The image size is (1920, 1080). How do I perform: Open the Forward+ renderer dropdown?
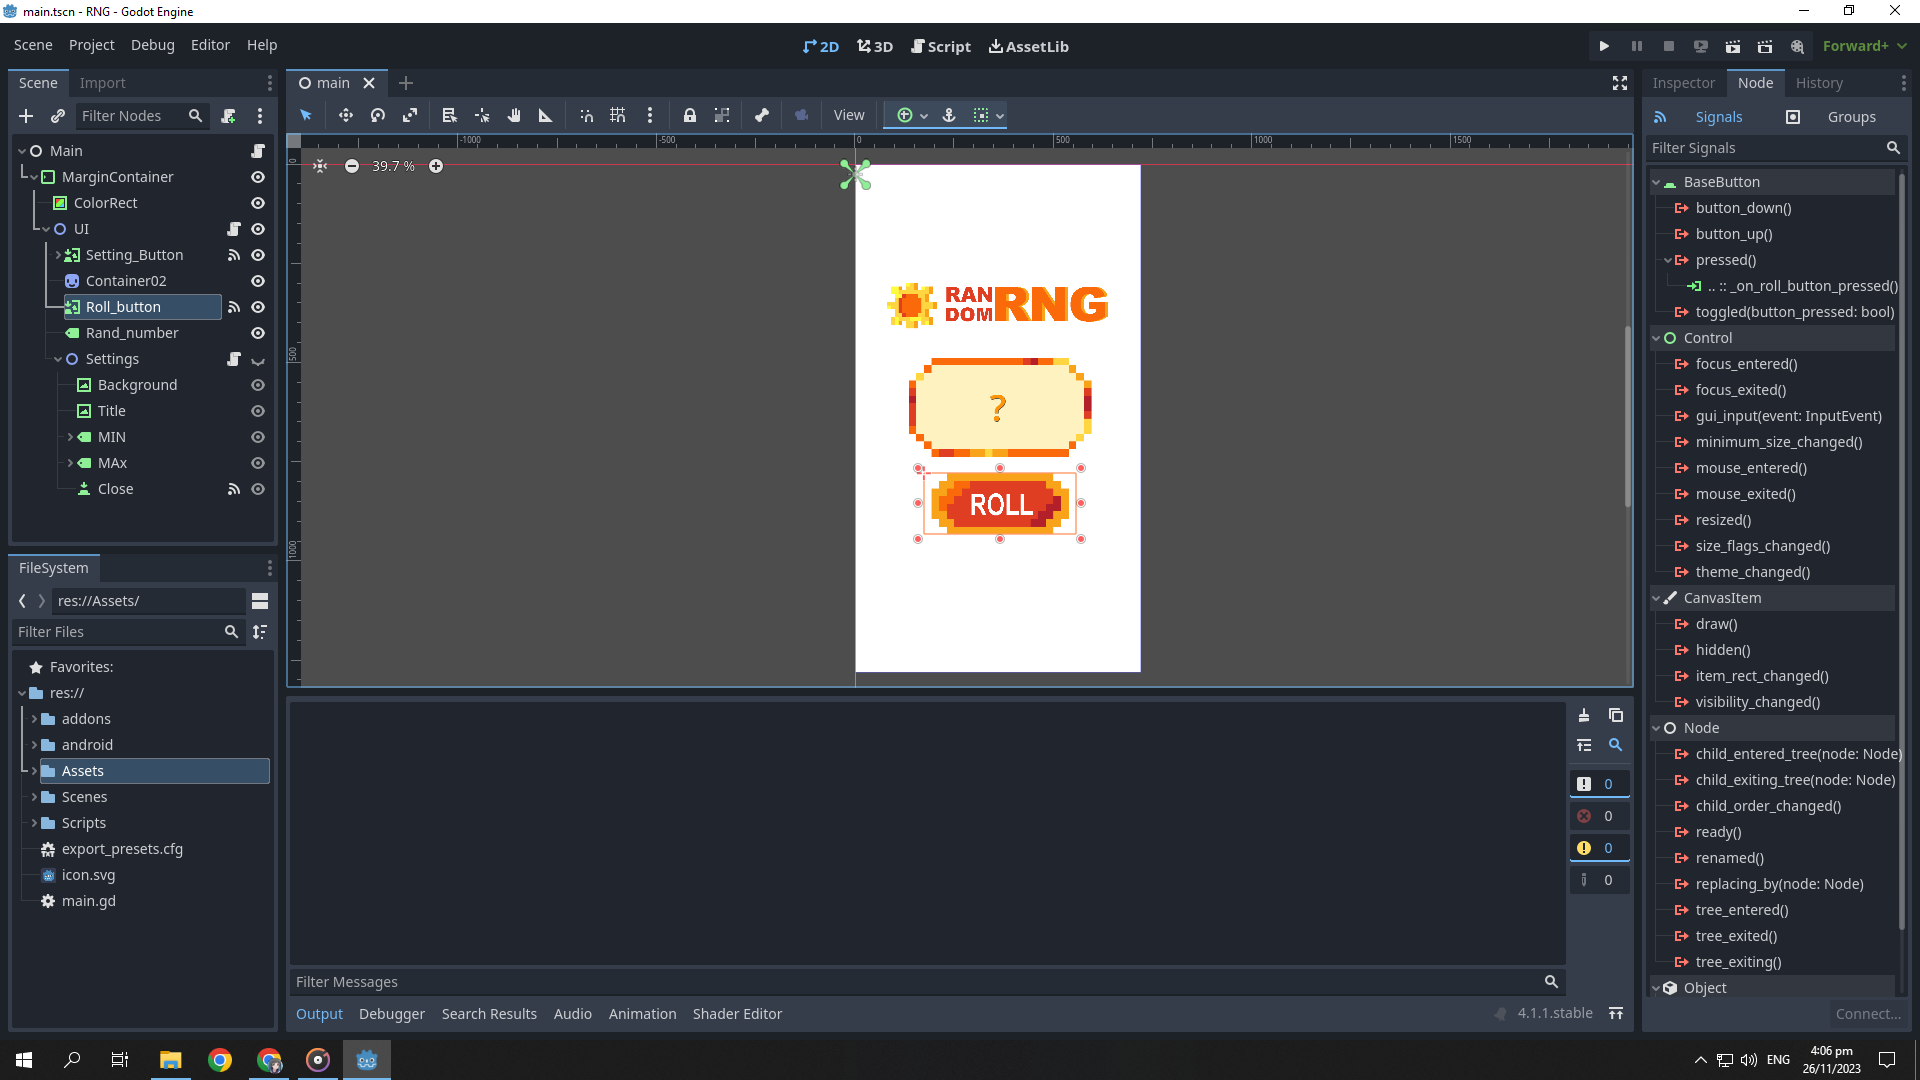click(x=1864, y=46)
